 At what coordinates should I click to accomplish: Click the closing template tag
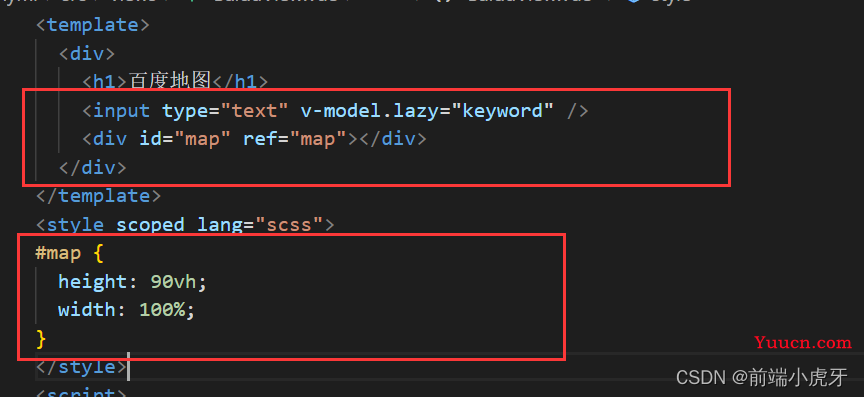point(98,196)
